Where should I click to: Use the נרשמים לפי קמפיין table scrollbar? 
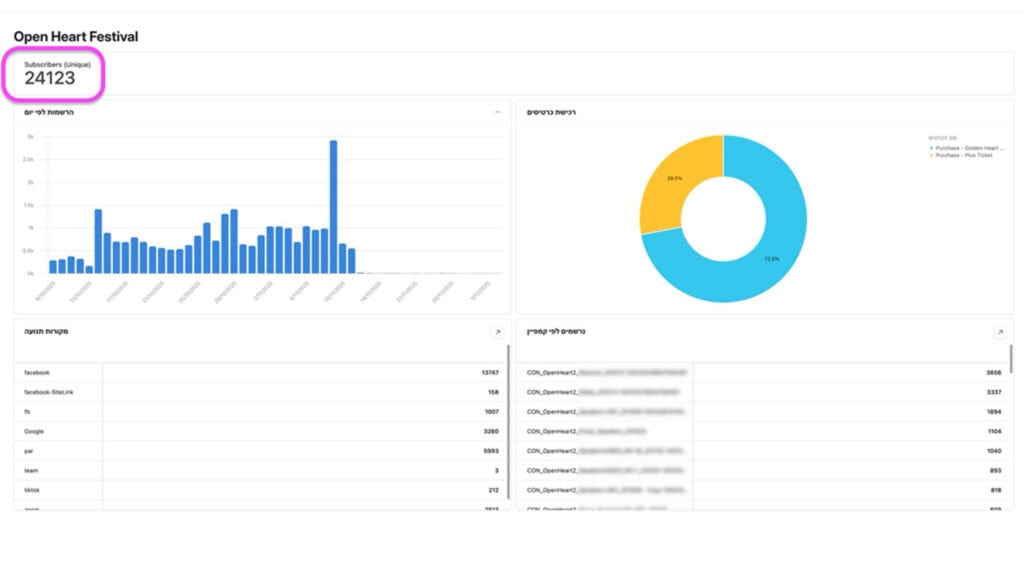(1011, 359)
